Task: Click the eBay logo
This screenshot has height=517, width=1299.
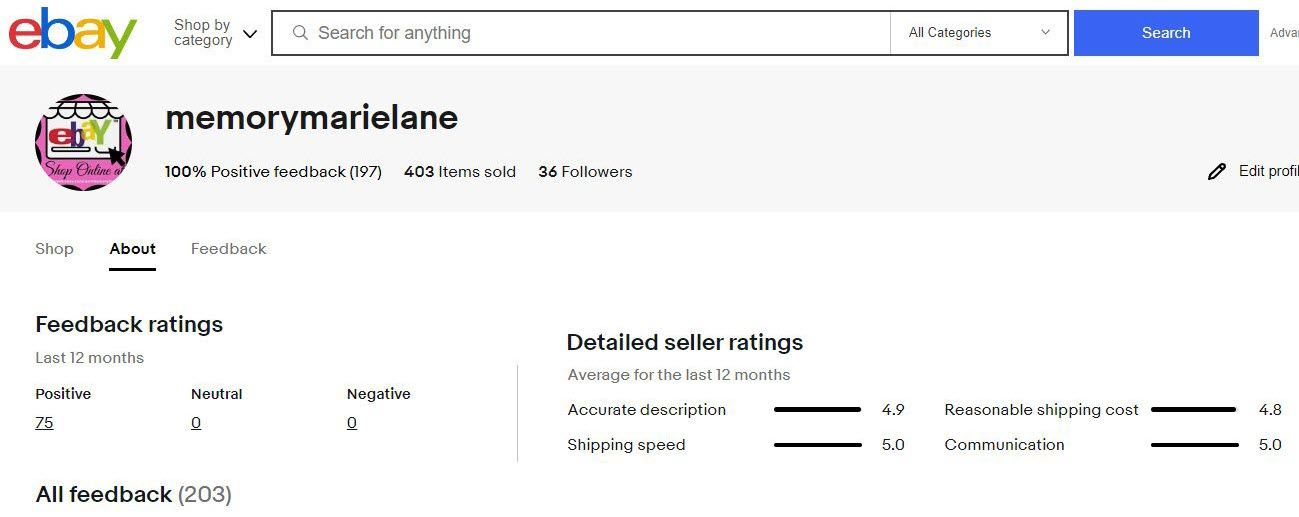Action: coord(72,33)
